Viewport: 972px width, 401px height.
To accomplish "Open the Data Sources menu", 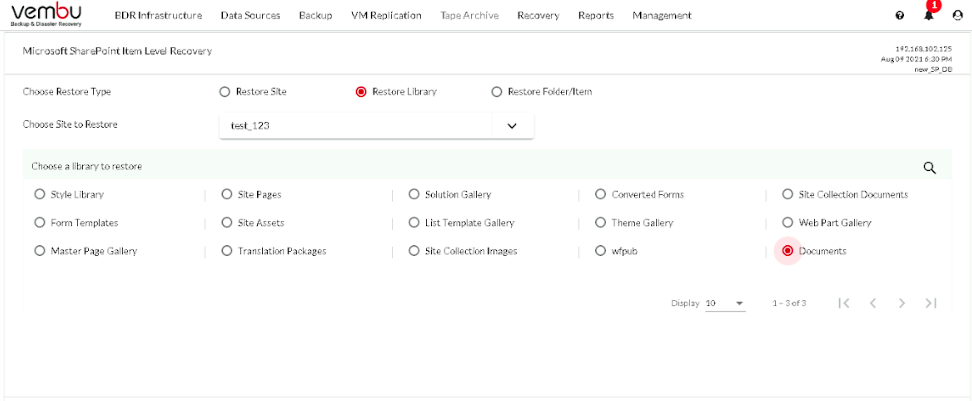I will (250, 15).
